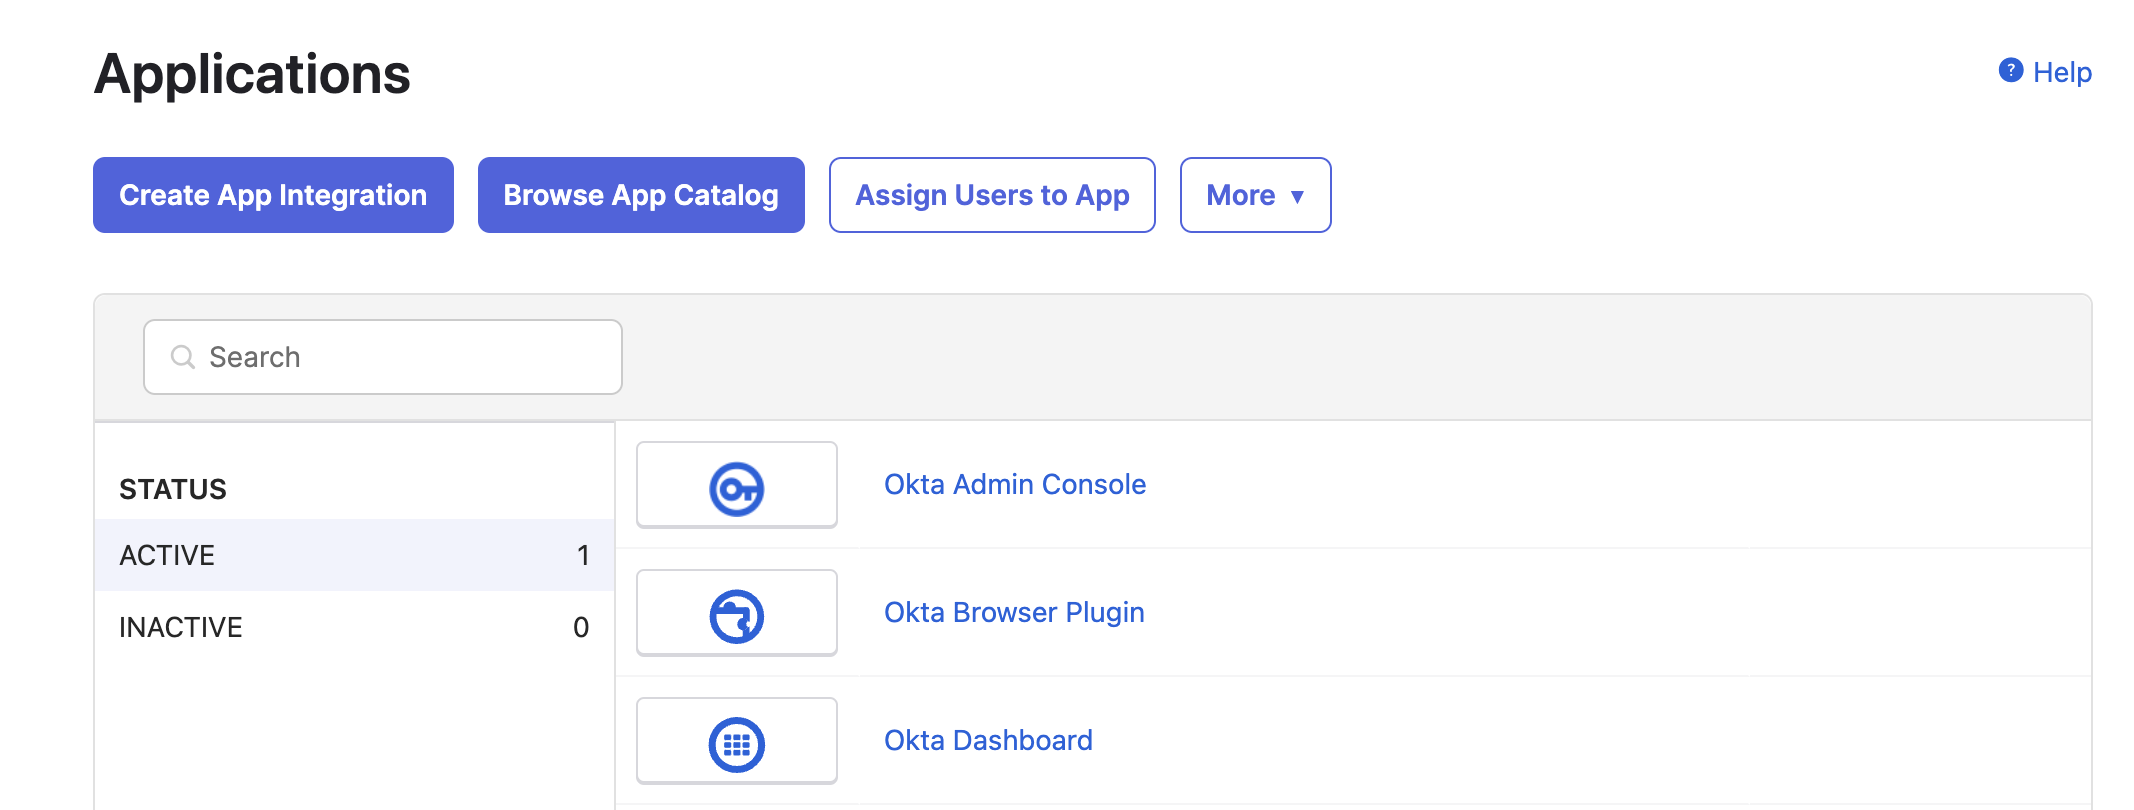Screen dimensions: 2134x810
Task: Filter by ACTIVE status
Action: [x=354, y=555]
